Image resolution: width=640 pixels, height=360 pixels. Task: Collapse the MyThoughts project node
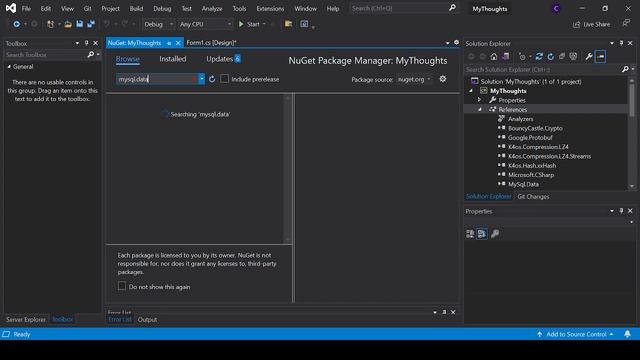coord(471,91)
